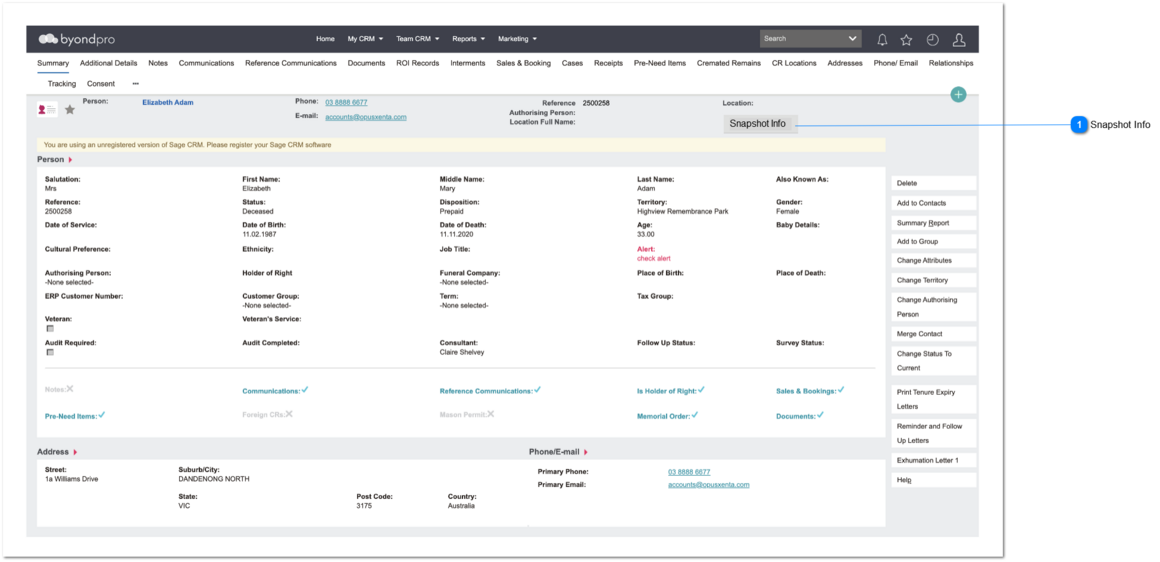Expand the Reports menu
The width and height of the screenshot is (1160, 562).
pos(469,38)
